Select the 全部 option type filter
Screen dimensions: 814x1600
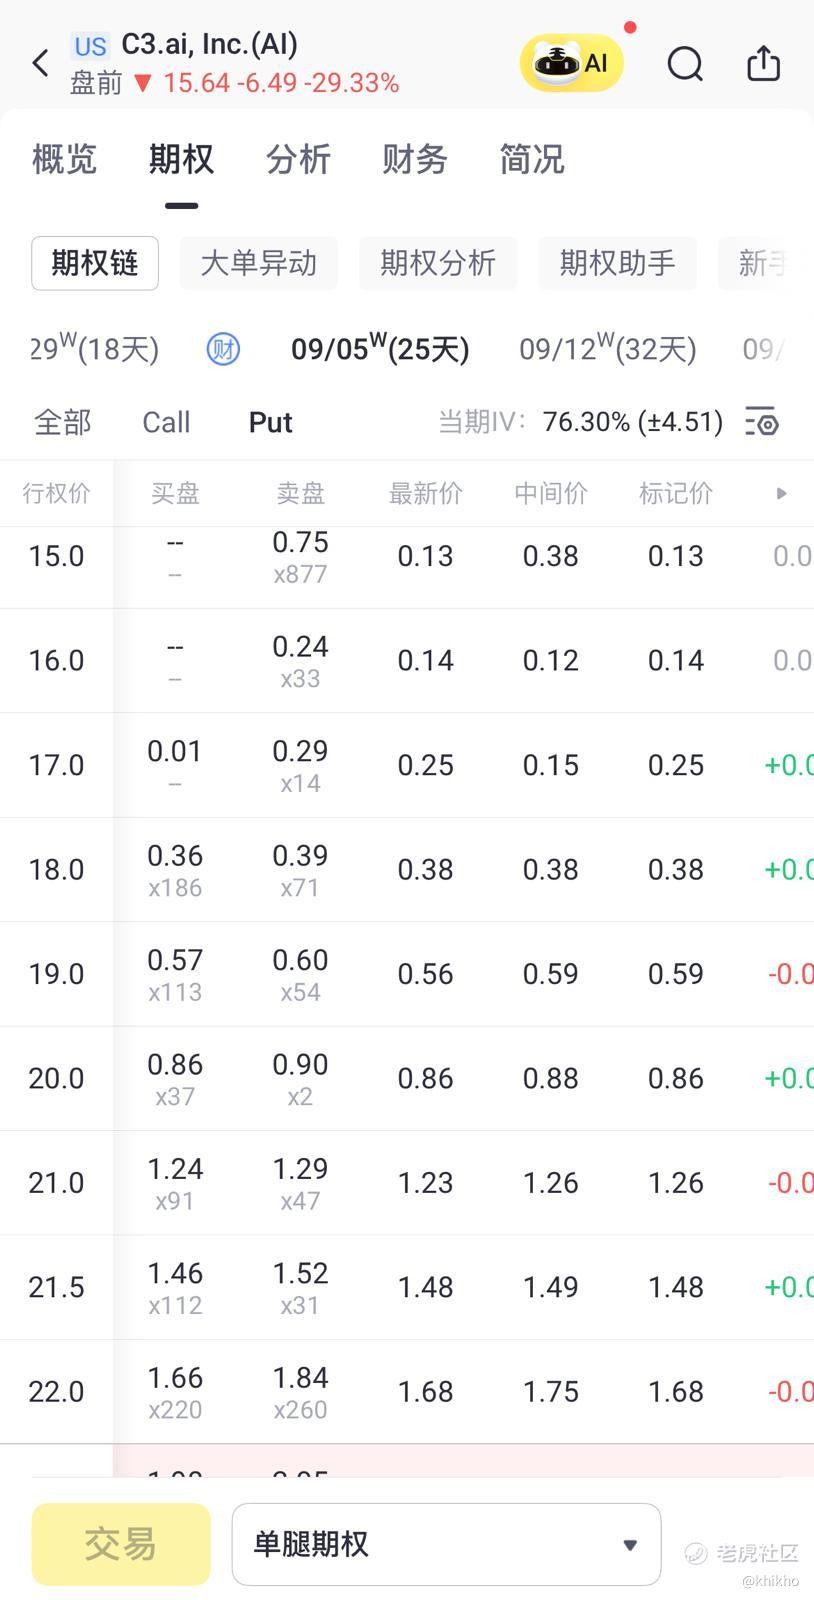pyautogui.click(x=62, y=422)
